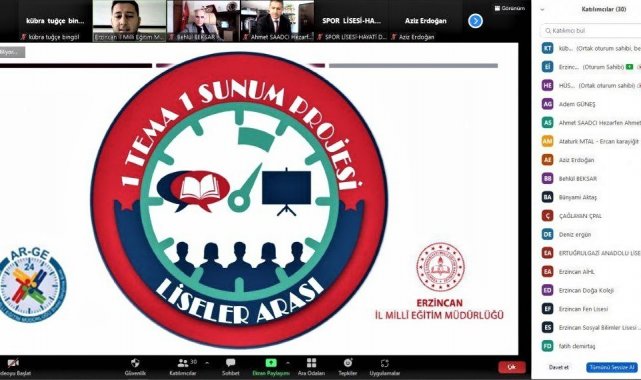
Task: Click the DE avatar for Deniz ergün
Action: [547, 234]
